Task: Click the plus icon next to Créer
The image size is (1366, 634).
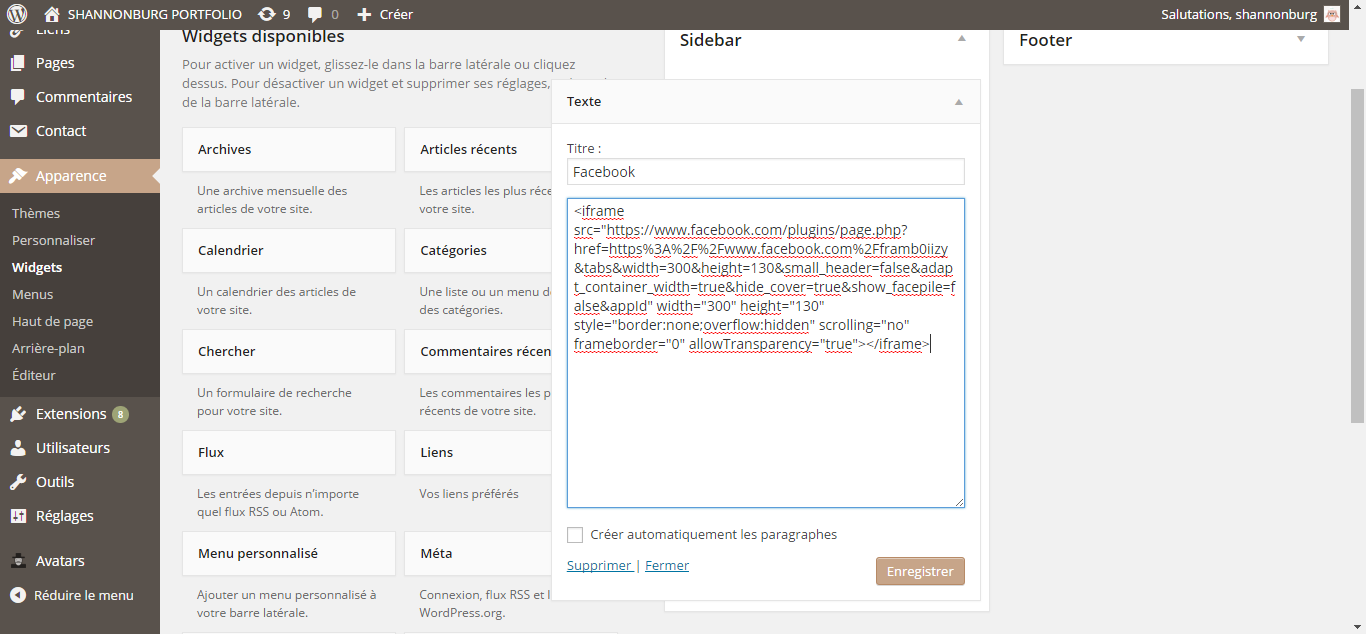Action: (364, 14)
